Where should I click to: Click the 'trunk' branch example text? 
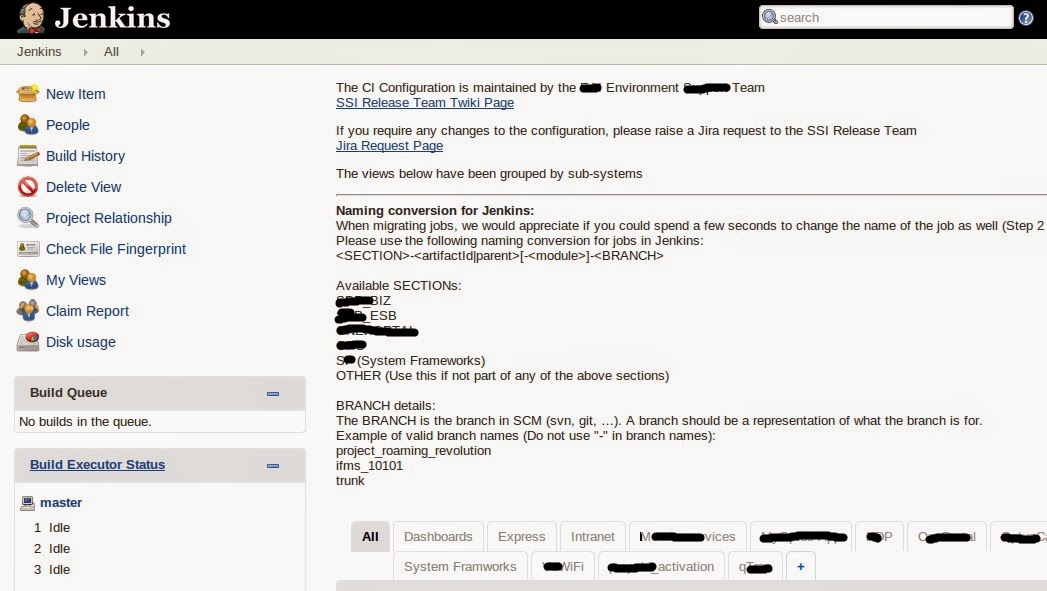tap(350, 481)
